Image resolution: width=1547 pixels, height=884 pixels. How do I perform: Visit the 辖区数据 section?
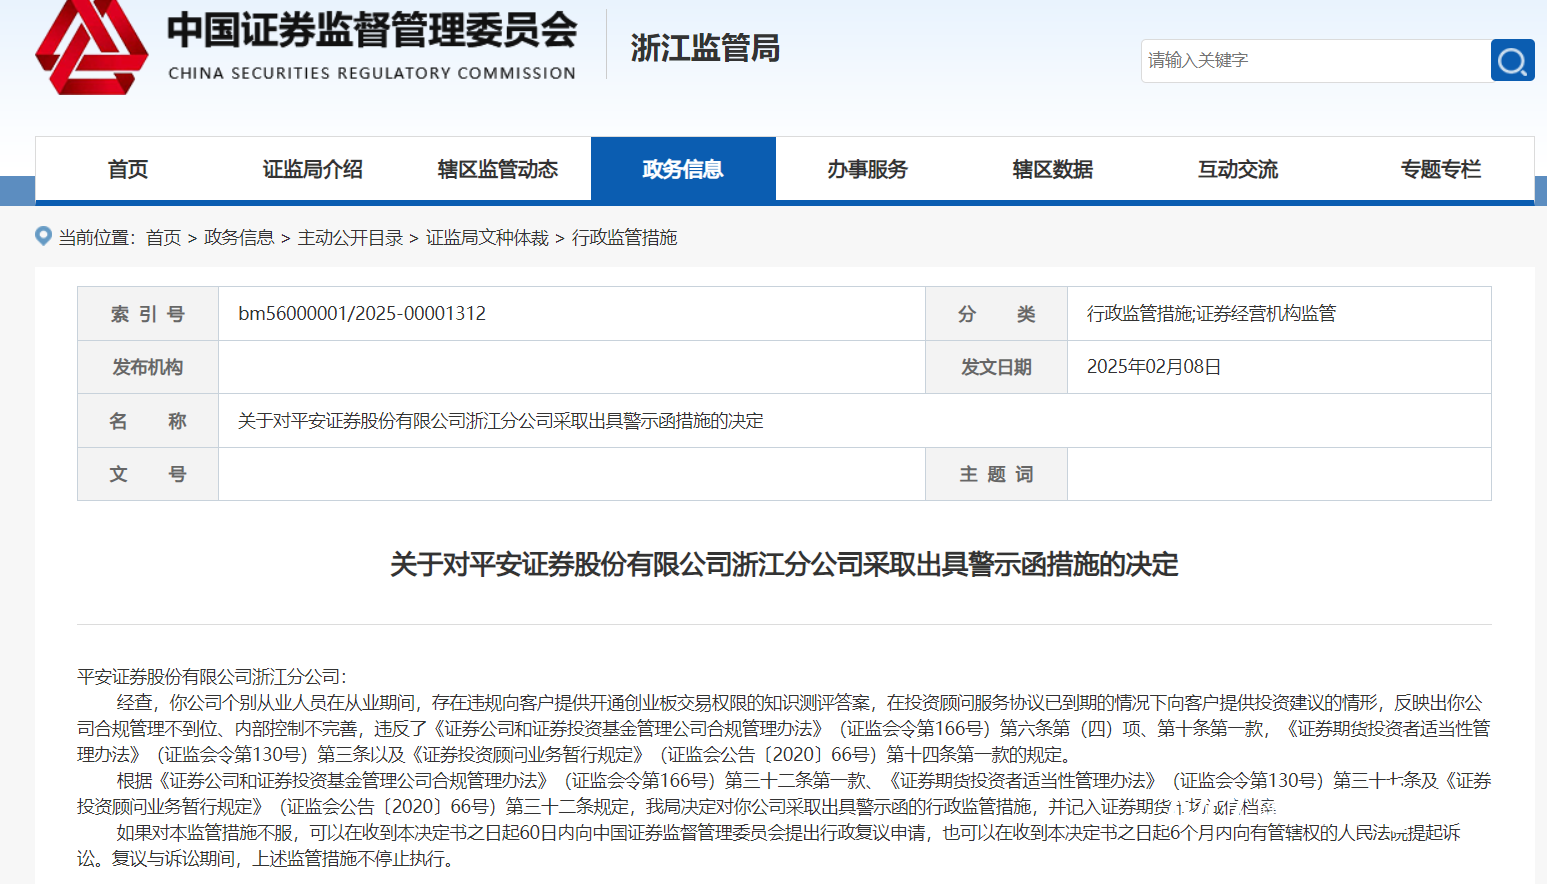[x=1052, y=169]
